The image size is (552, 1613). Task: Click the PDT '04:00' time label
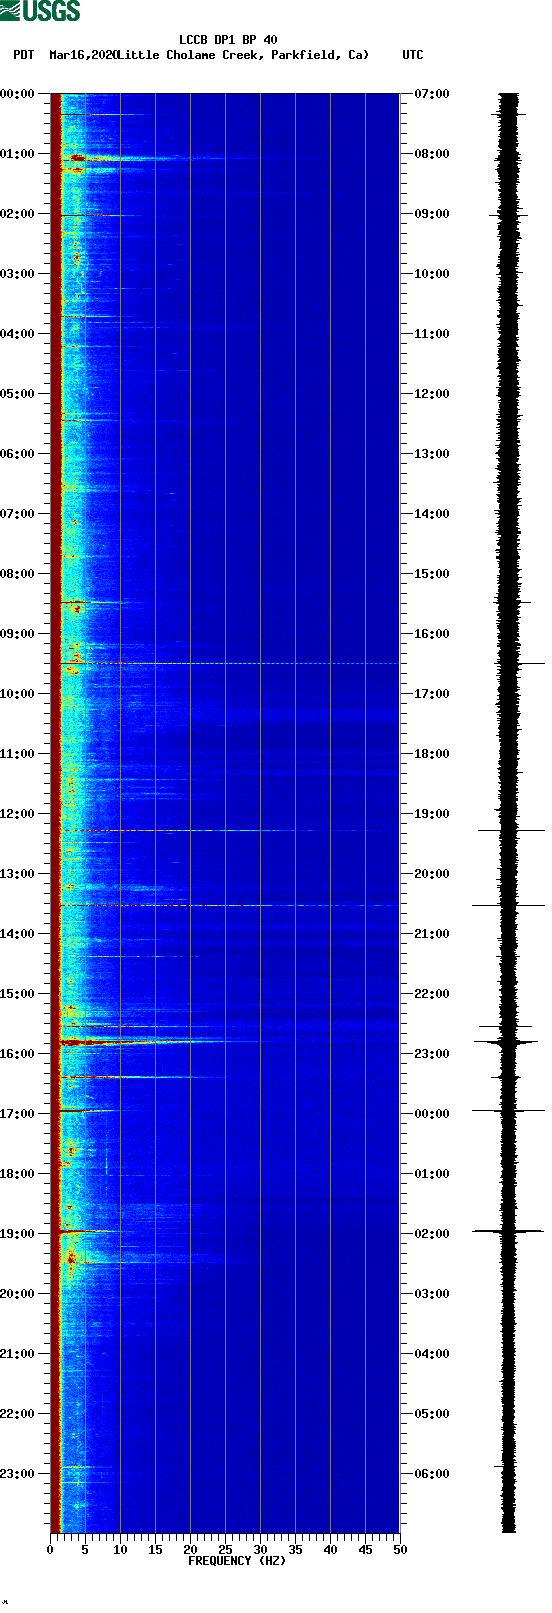17,334
